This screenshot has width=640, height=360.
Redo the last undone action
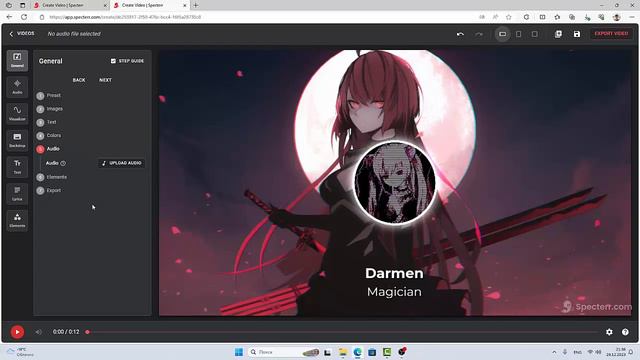(x=479, y=34)
